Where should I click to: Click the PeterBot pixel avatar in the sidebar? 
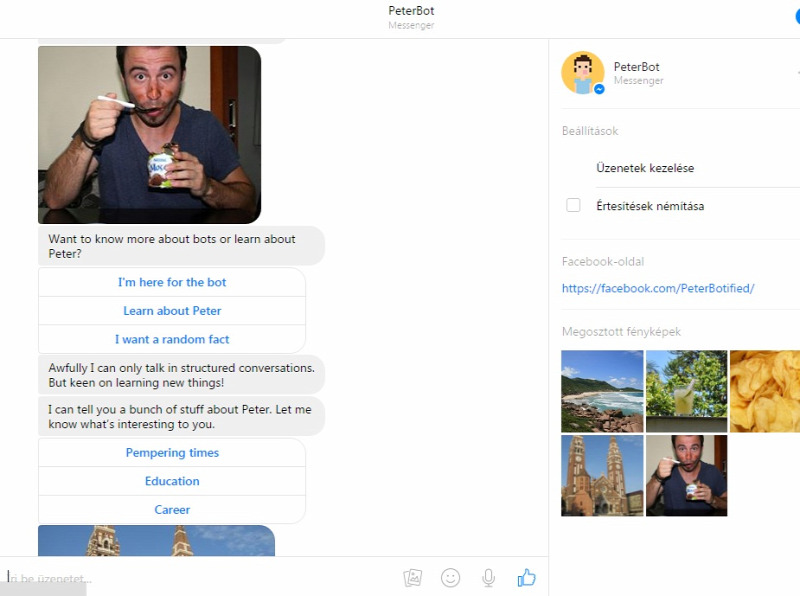click(x=583, y=72)
